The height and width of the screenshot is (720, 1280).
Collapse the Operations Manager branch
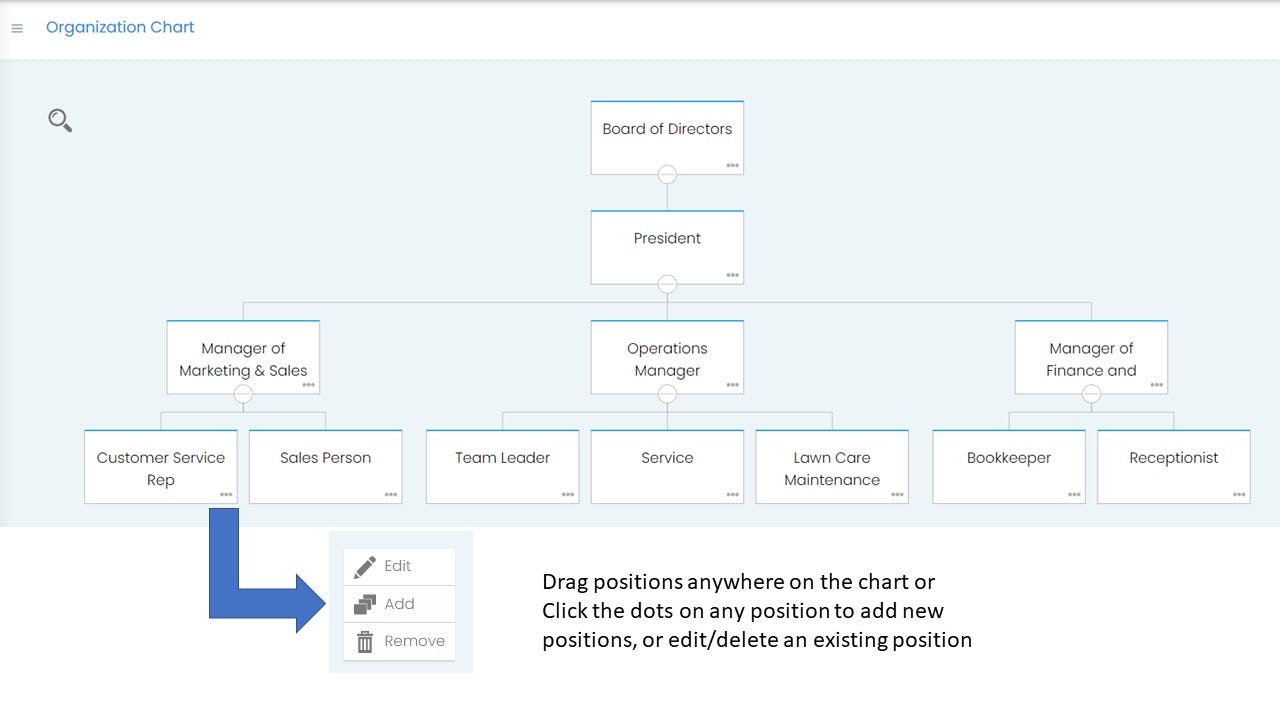(667, 394)
